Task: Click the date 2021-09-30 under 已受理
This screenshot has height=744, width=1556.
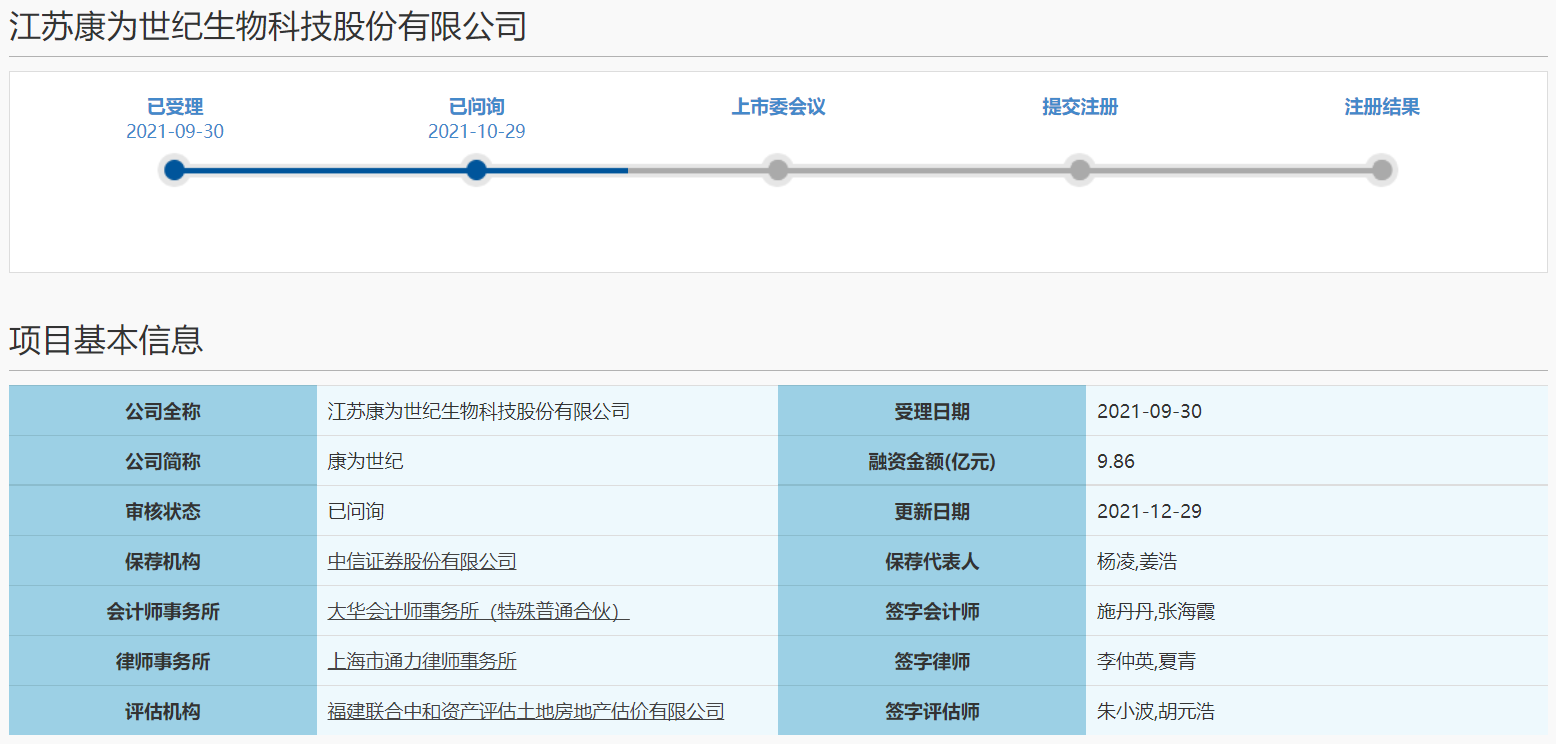Action: [x=175, y=132]
